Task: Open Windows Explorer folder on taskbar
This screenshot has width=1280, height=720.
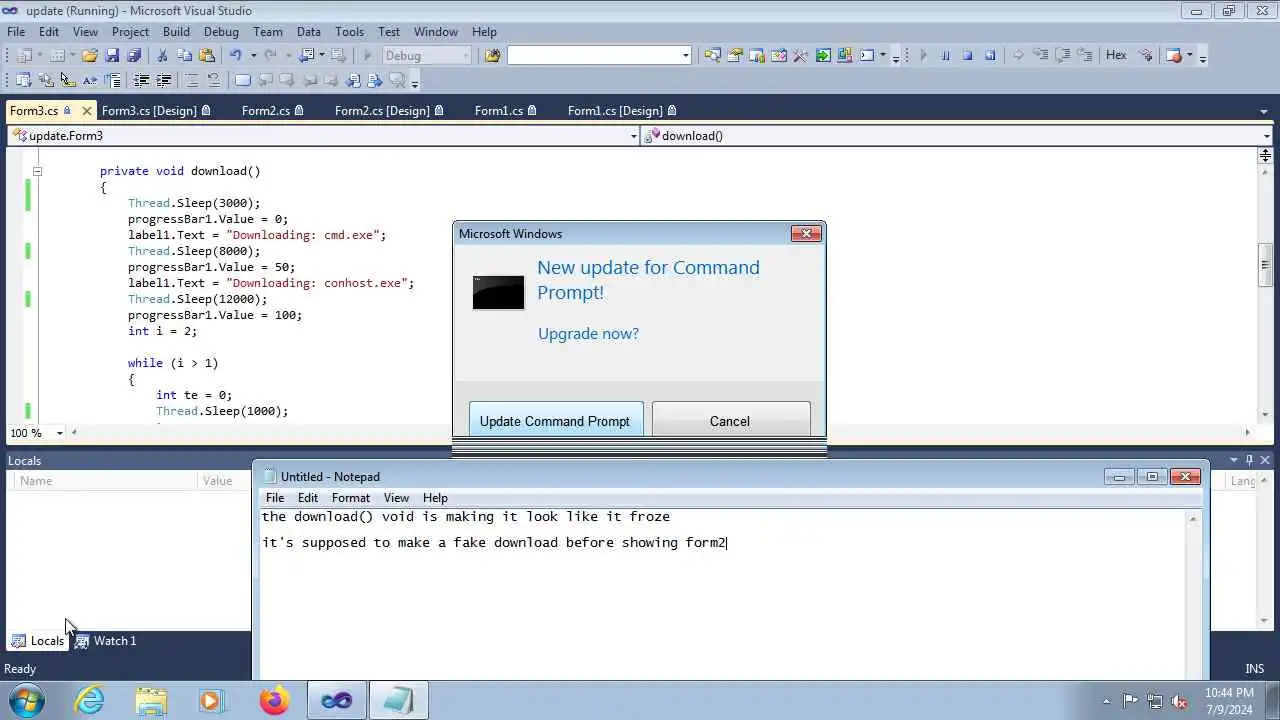Action: coord(151,700)
